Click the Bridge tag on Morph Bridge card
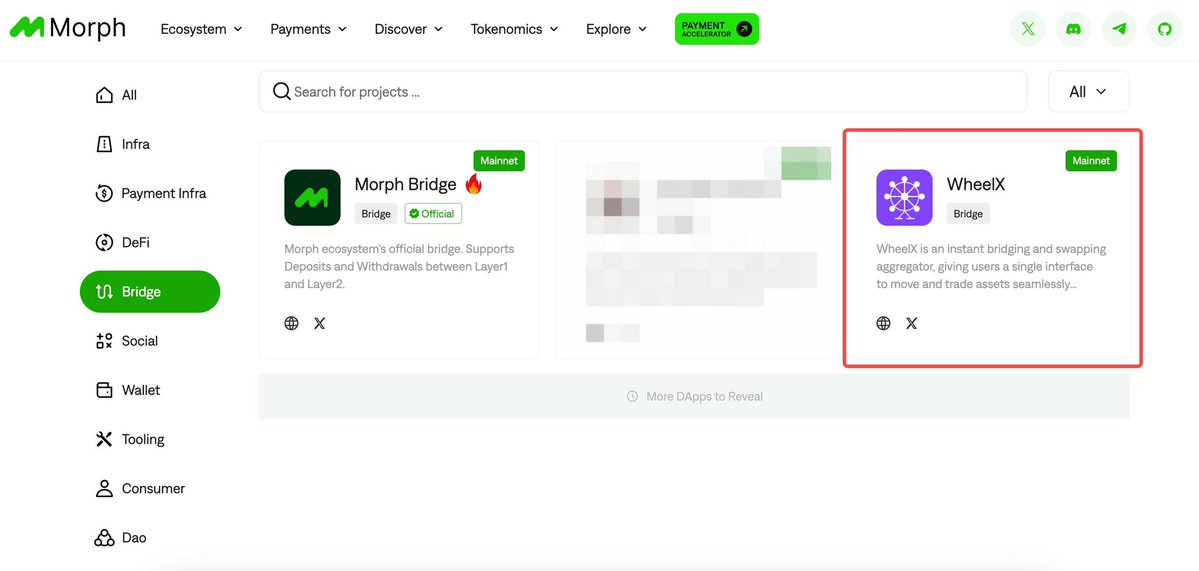This screenshot has height=571, width=1199. (x=376, y=214)
